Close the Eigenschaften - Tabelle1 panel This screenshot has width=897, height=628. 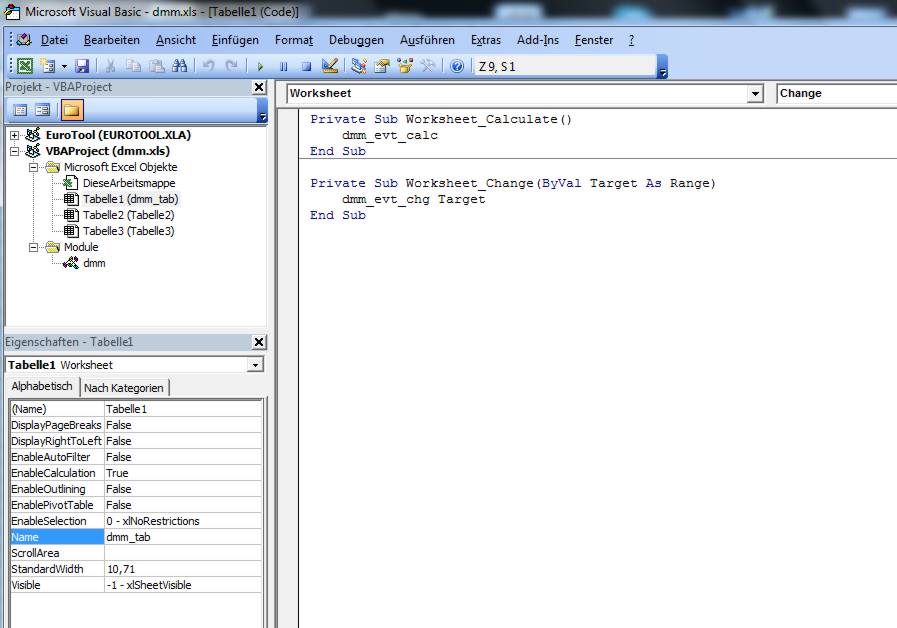pos(259,342)
